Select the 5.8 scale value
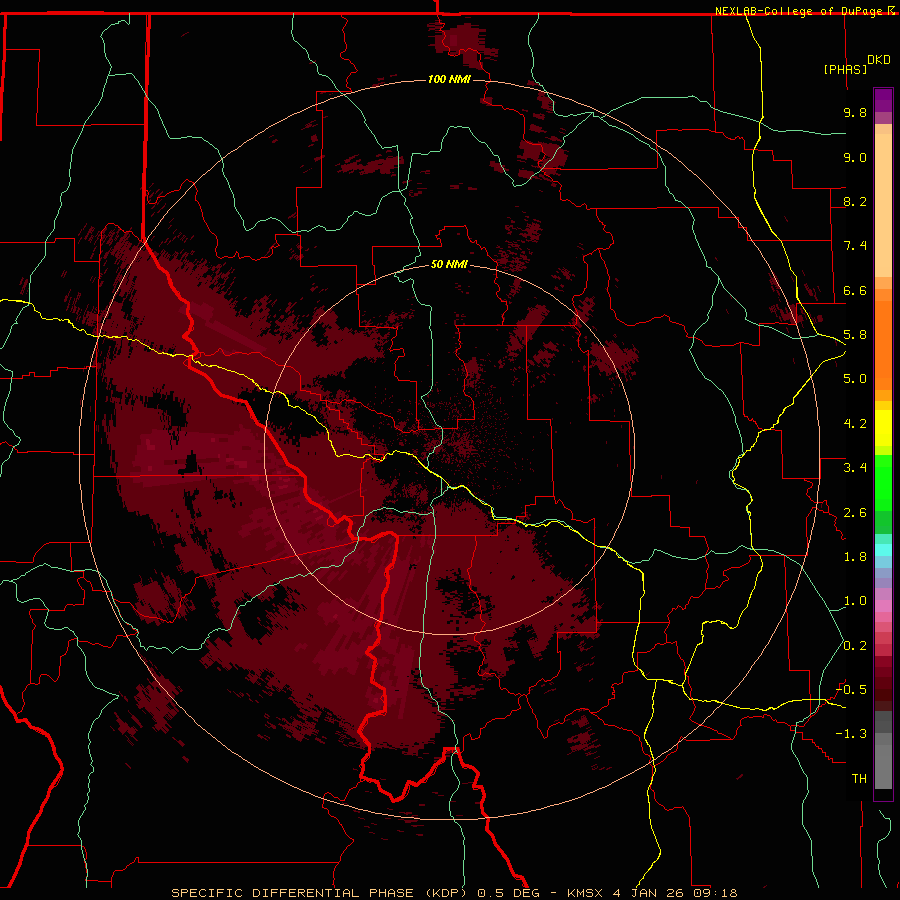The height and width of the screenshot is (900, 900). 855,335
